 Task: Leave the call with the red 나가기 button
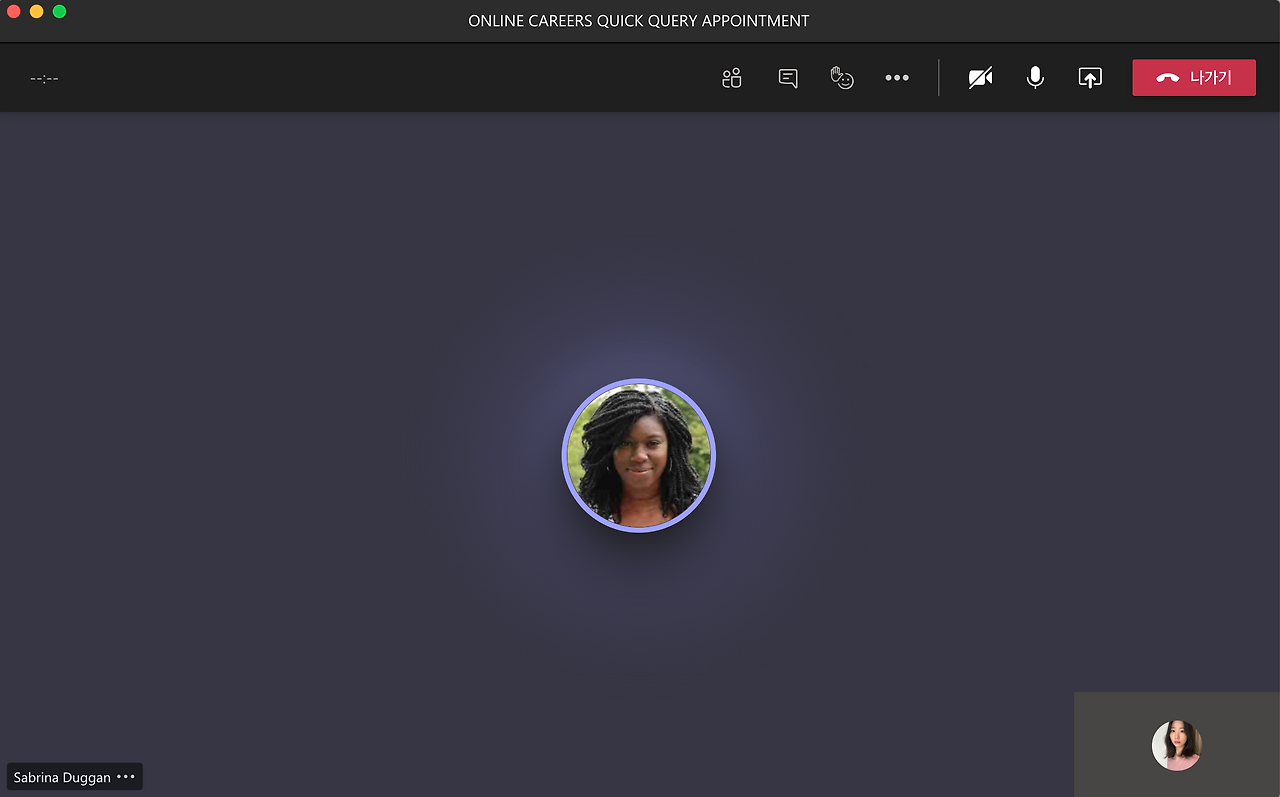(1194, 78)
